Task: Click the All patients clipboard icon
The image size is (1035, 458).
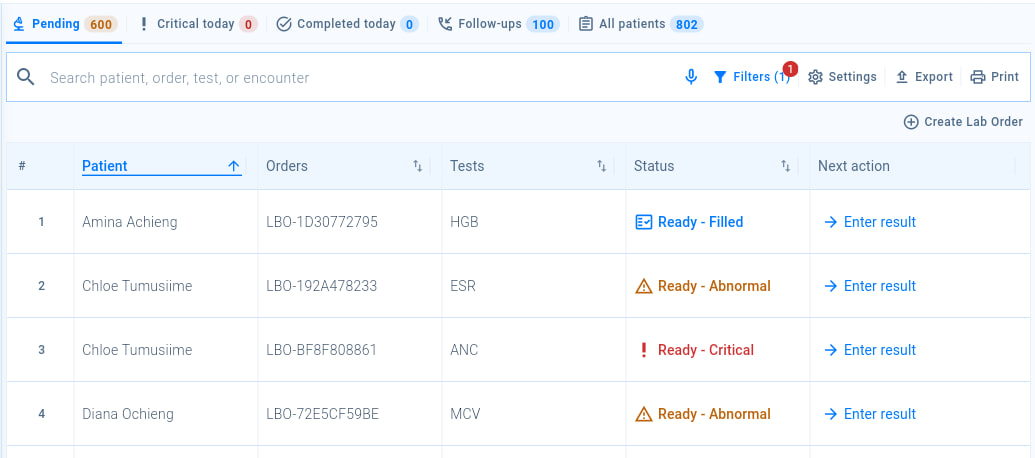Action: pyautogui.click(x=585, y=24)
